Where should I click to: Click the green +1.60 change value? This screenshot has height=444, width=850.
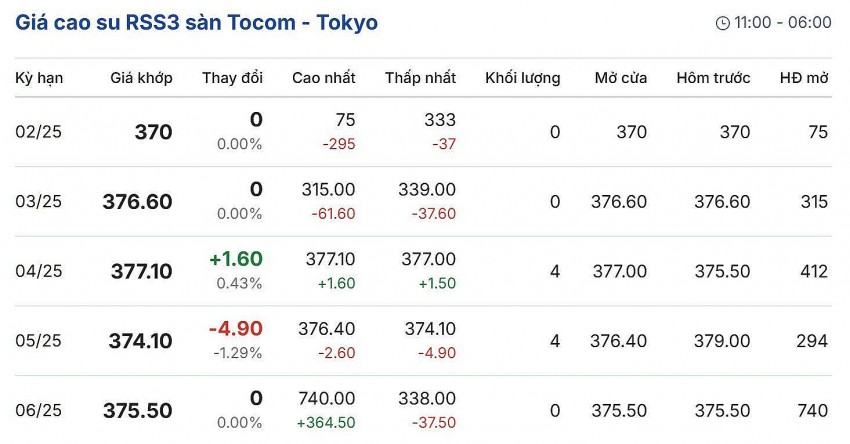click(236, 259)
